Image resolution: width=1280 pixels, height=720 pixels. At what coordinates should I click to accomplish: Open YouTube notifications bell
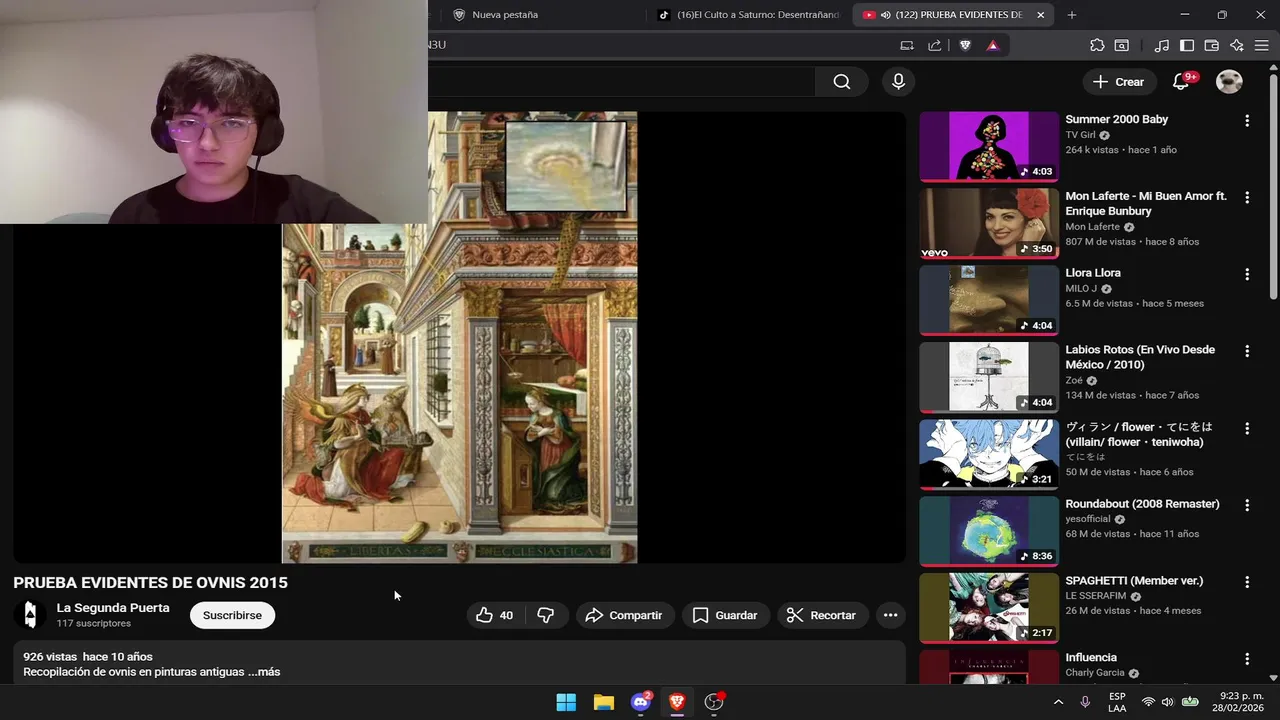1181,82
